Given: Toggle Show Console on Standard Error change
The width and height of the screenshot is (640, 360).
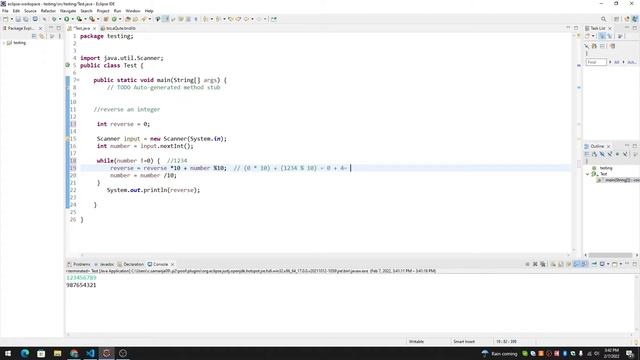Looking at the screenshot, I should (584, 264).
